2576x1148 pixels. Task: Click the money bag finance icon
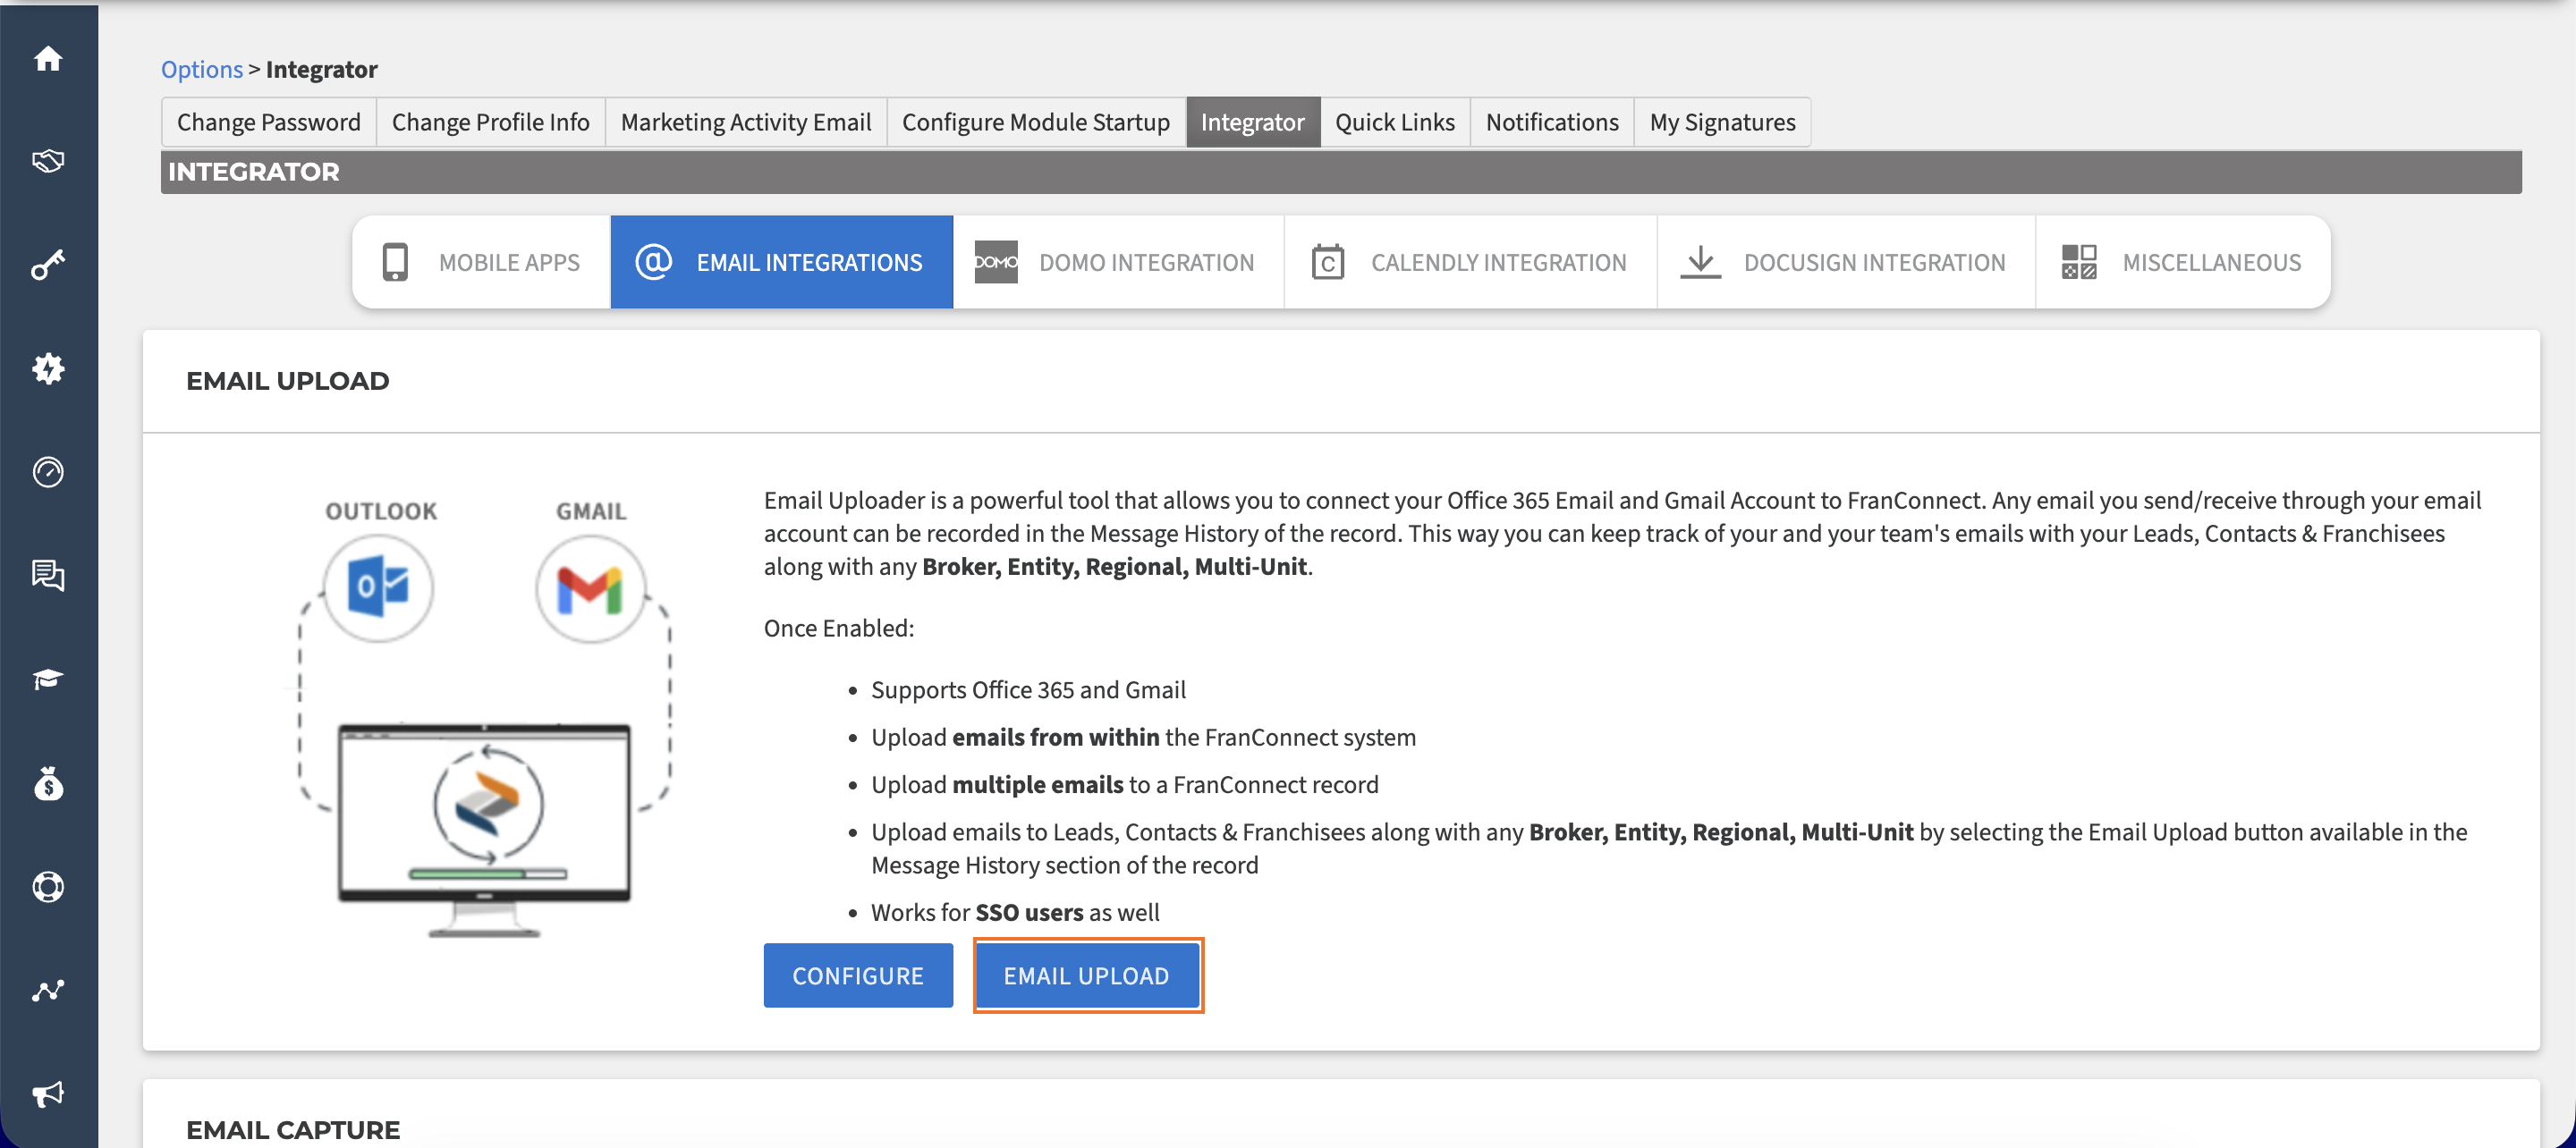pyautogui.click(x=48, y=784)
